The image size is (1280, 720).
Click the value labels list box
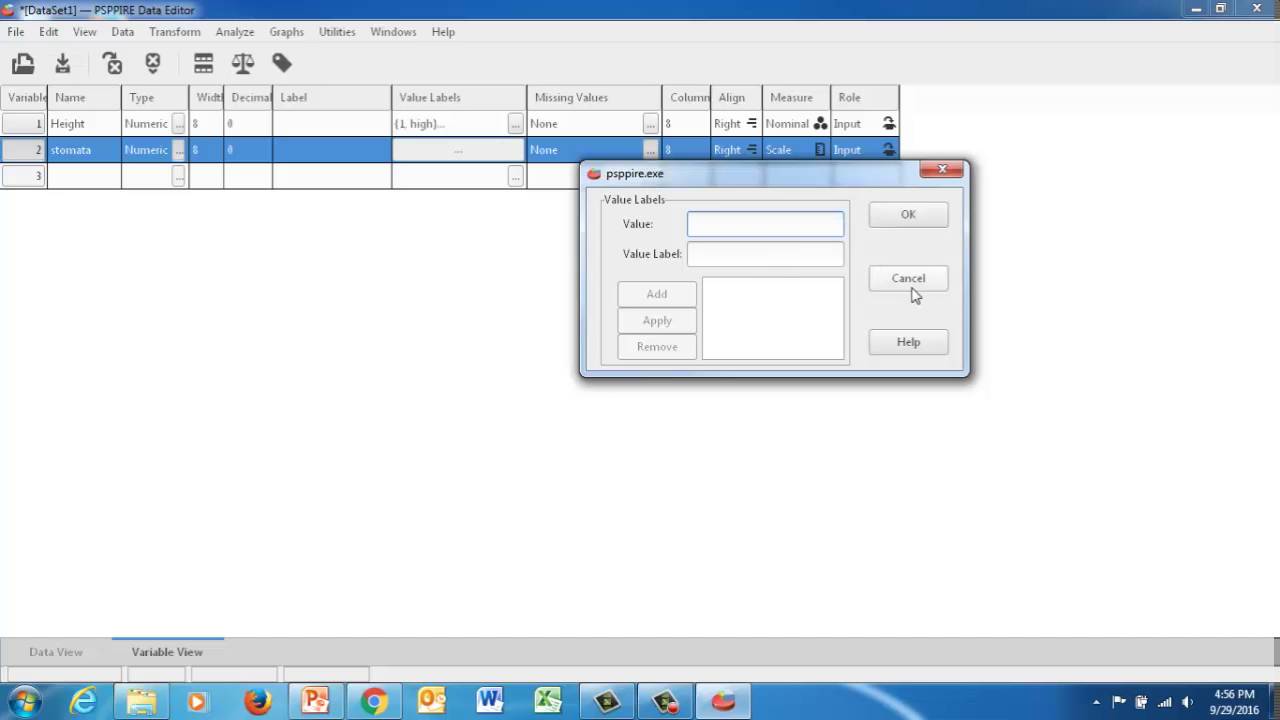[773, 318]
